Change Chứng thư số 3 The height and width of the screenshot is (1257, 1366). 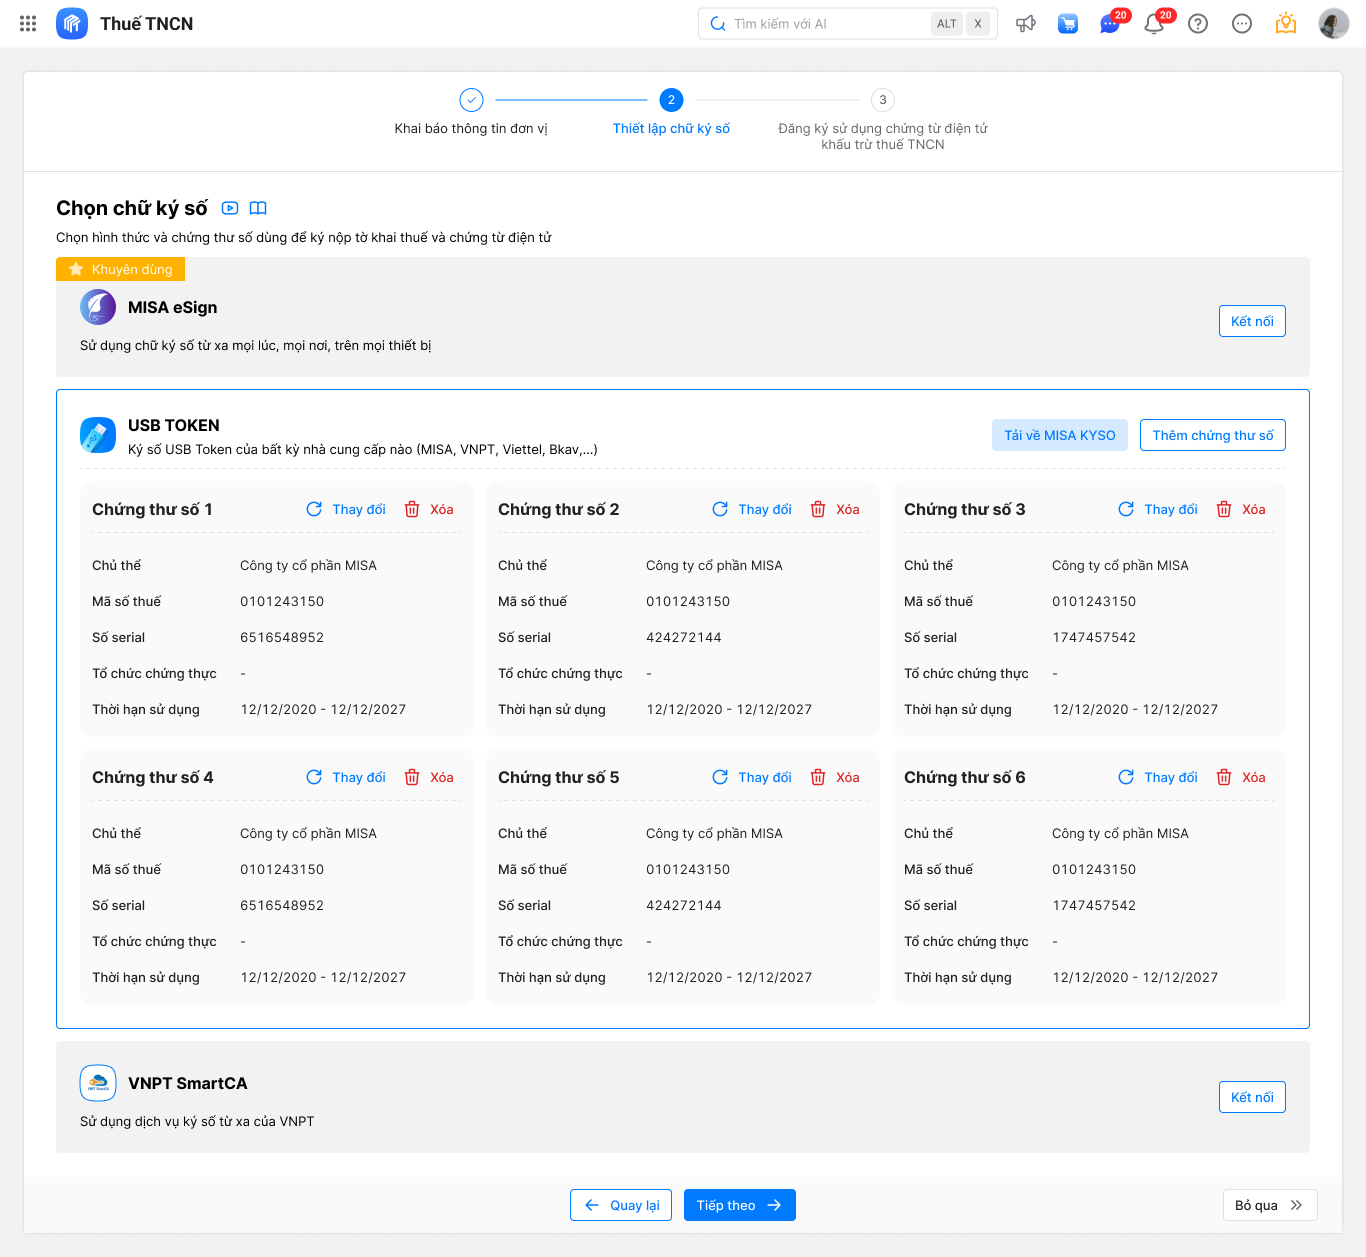tap(1158, 509)
